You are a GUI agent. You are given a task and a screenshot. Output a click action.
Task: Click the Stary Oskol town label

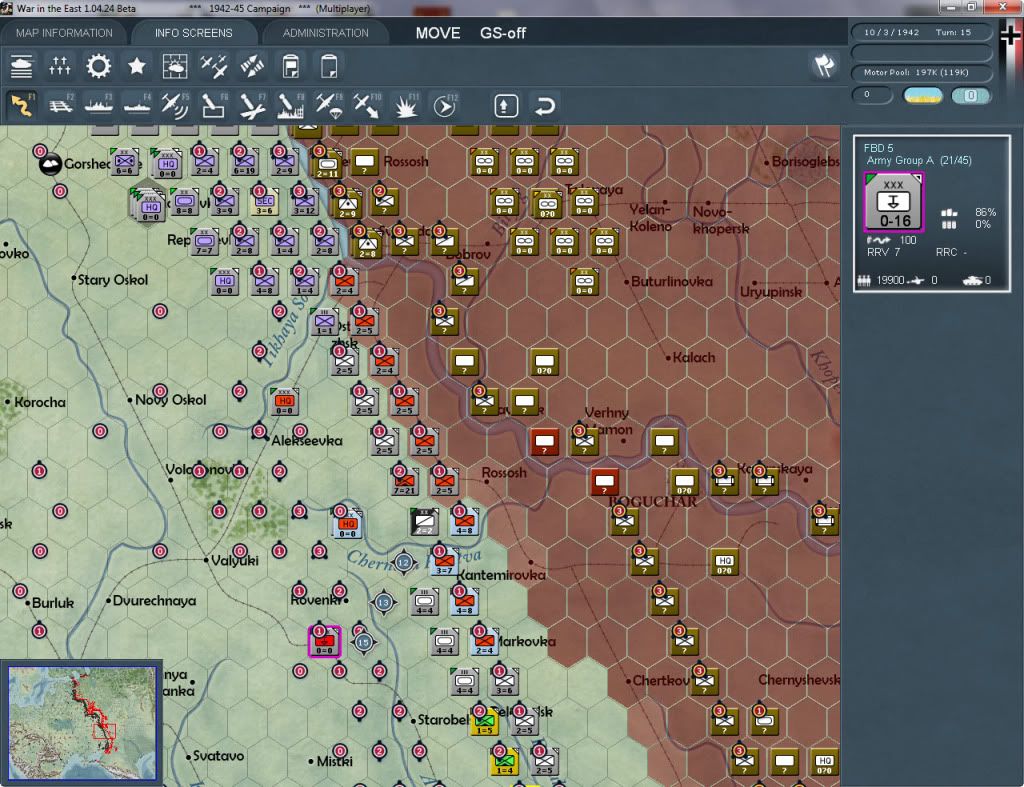(112, 280)
